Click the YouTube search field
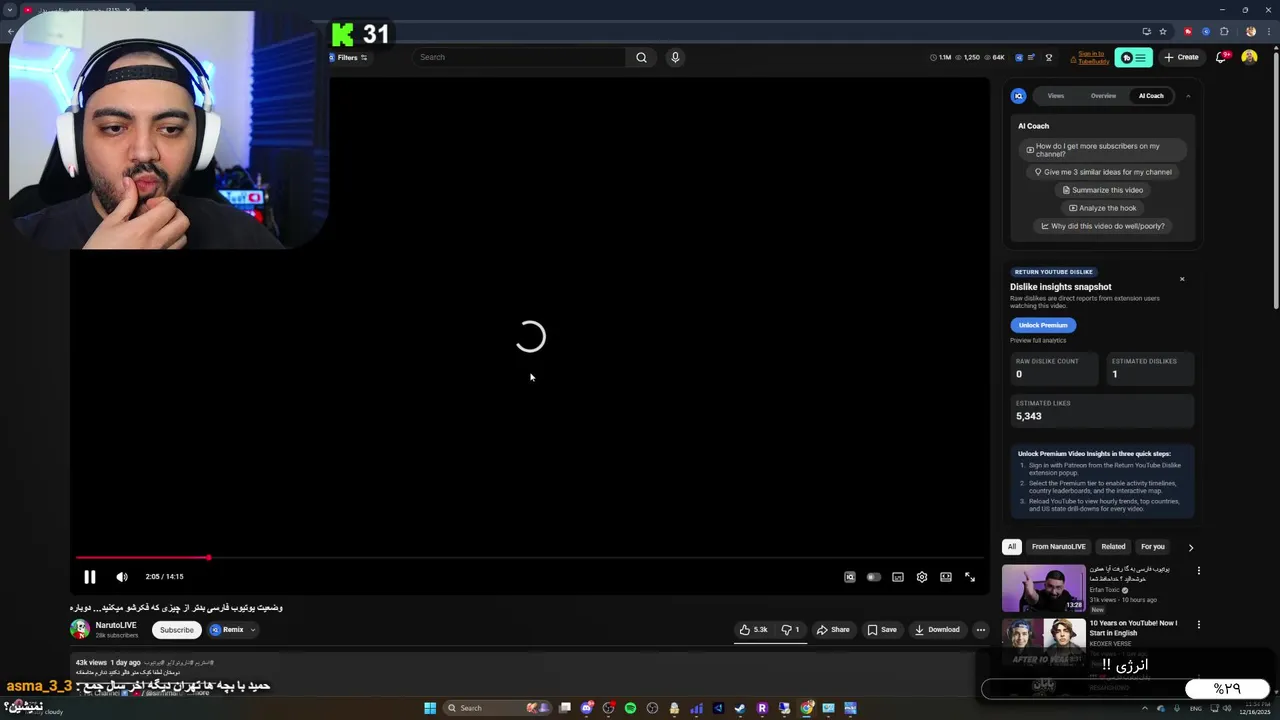 pyautogui.click(x=520, y=57)
